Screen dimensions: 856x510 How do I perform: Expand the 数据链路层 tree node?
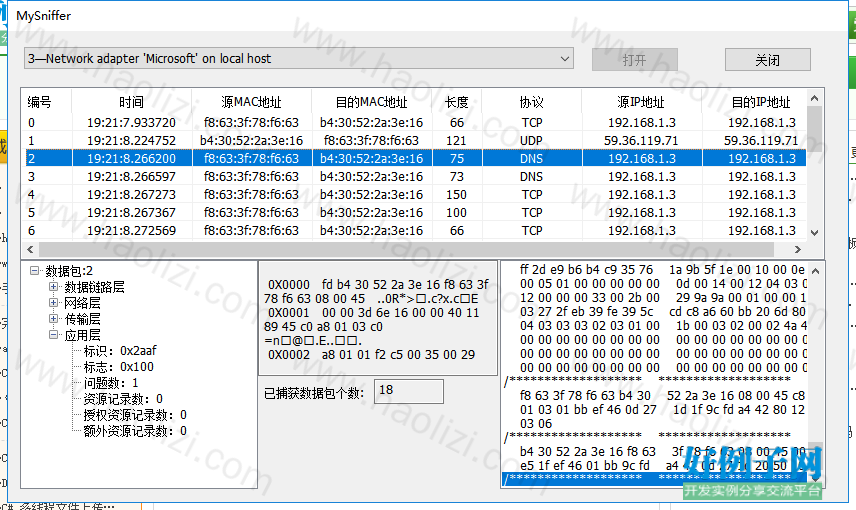[x=54, y=287]
